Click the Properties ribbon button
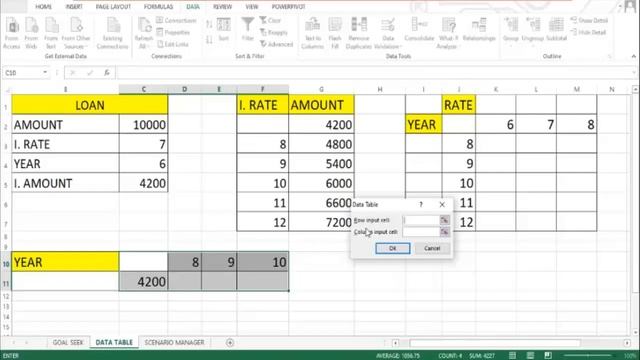 coord(174,32)
